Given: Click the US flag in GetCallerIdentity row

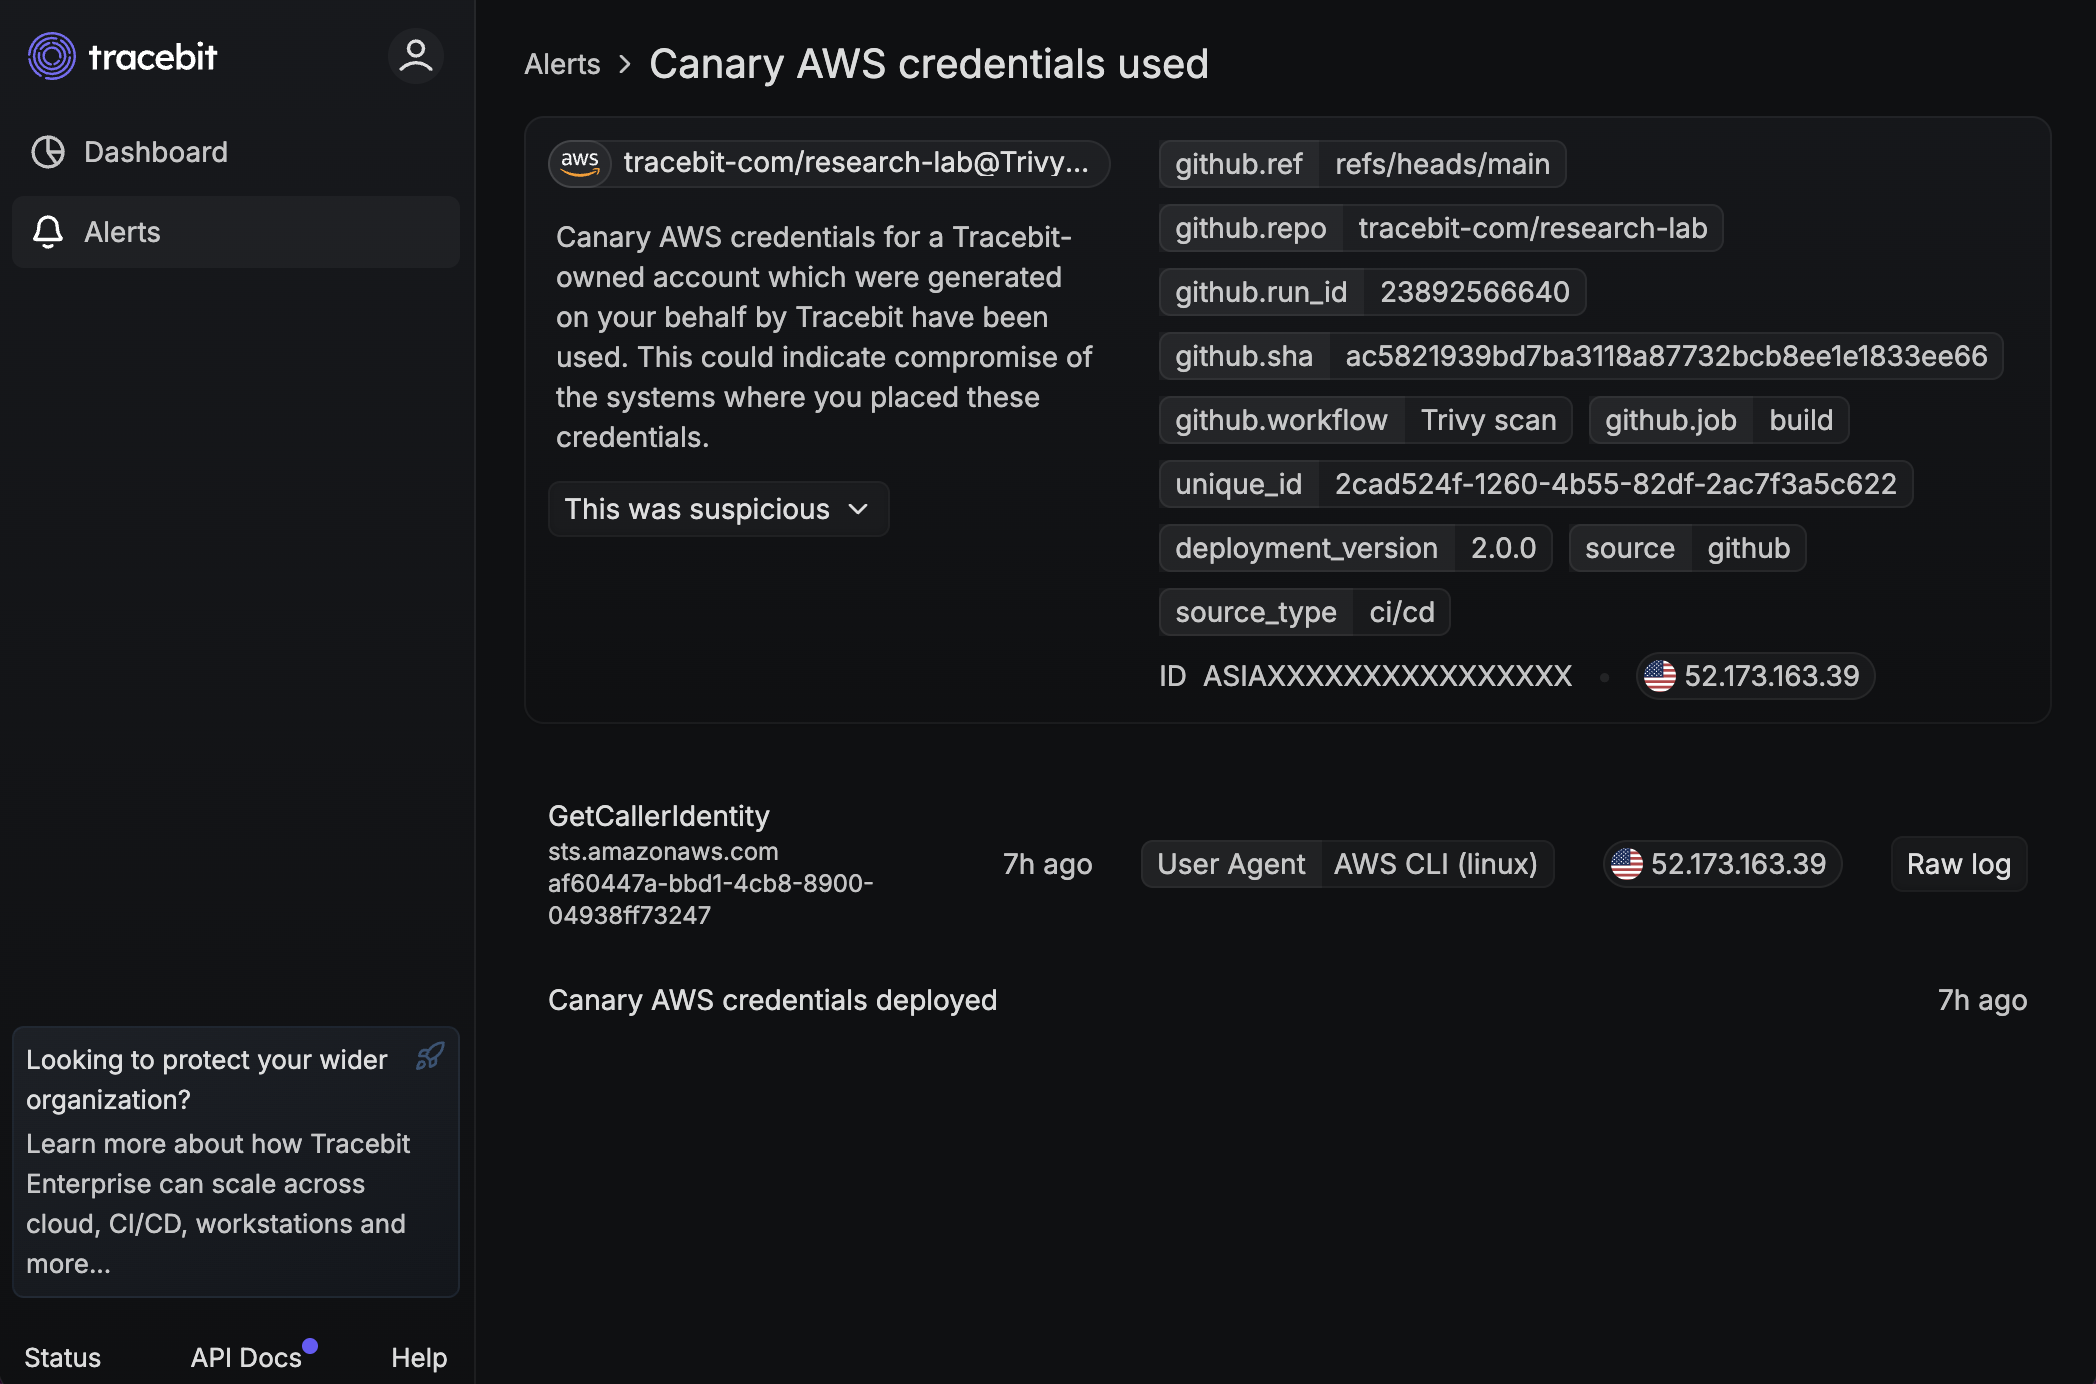Looking at the screenshot, I should coord(1627,864).
